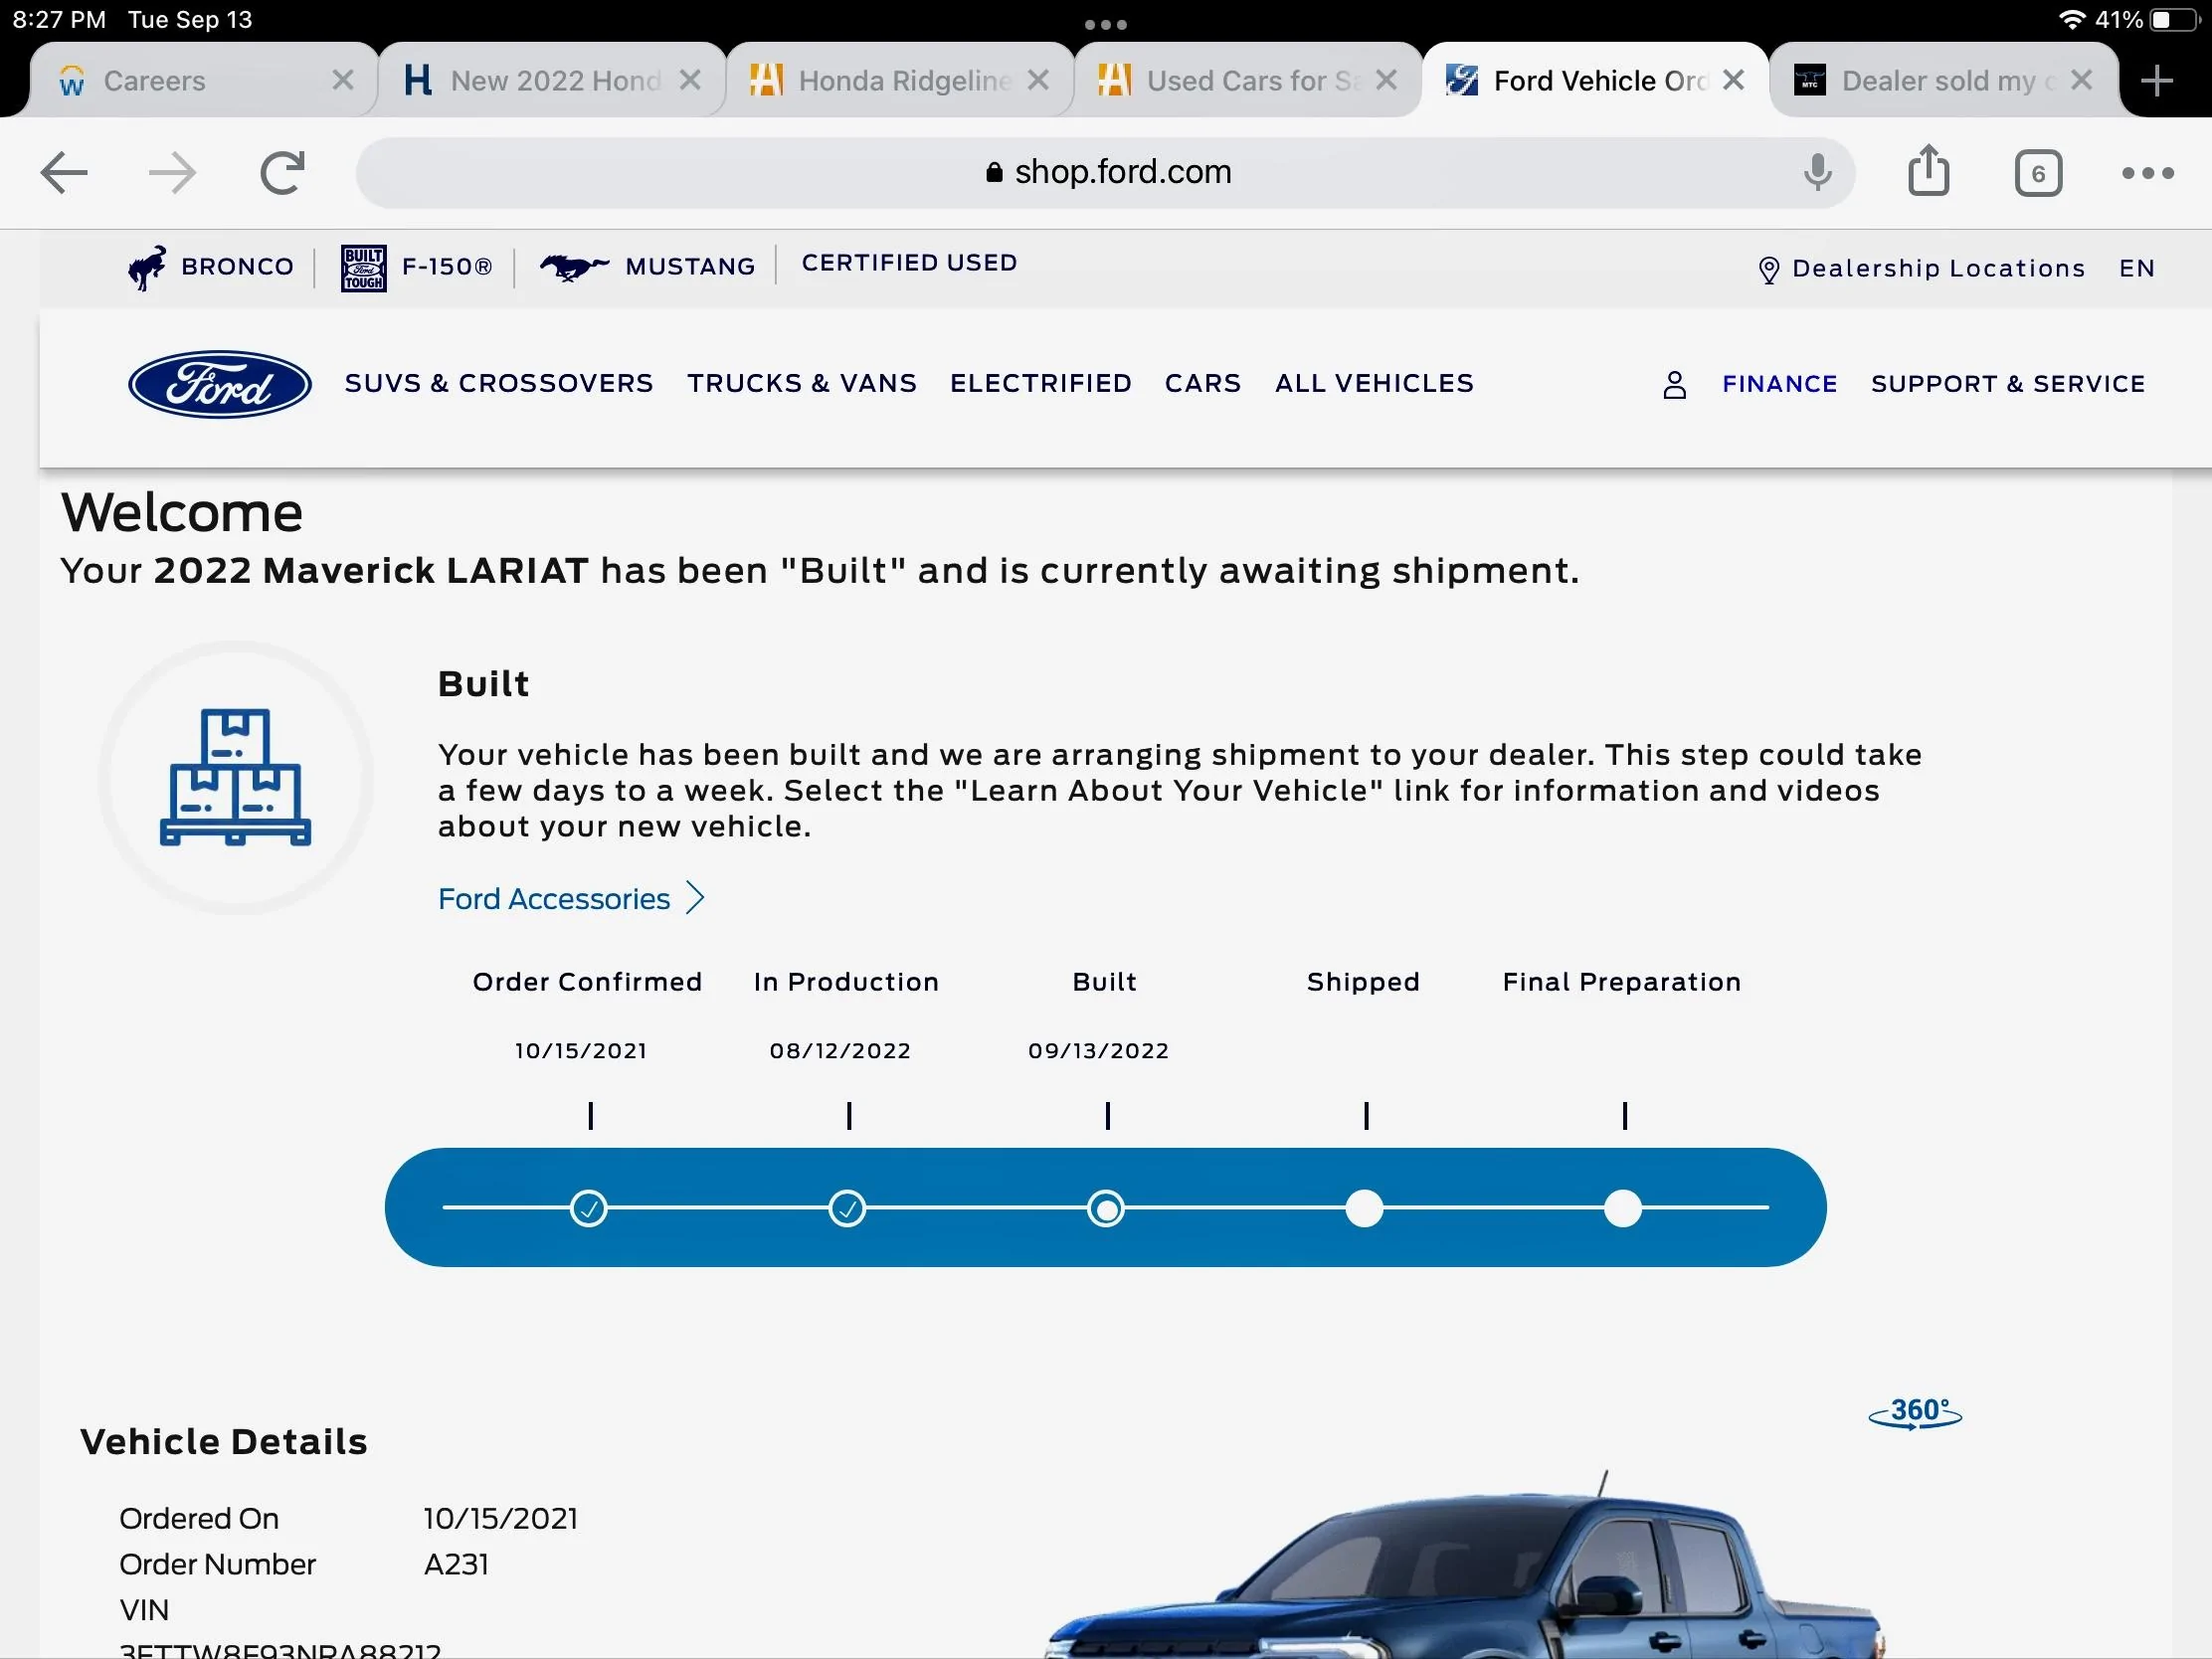Open the All Vehicles menu
This screenshot has height=1659, width=2212.
point(1374,384)
